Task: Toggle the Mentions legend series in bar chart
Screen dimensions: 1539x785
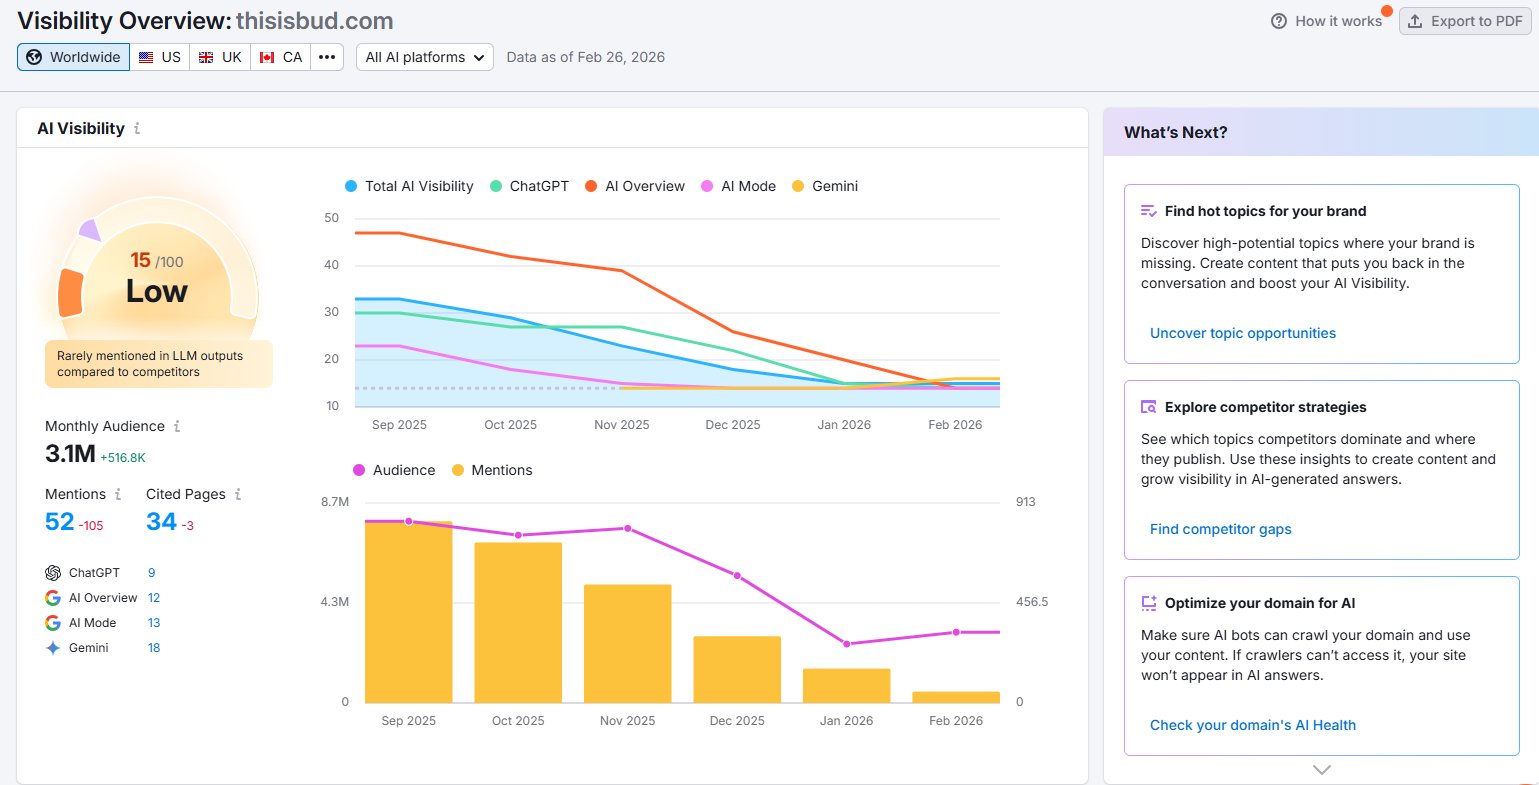Action: [x=492, y=470]
